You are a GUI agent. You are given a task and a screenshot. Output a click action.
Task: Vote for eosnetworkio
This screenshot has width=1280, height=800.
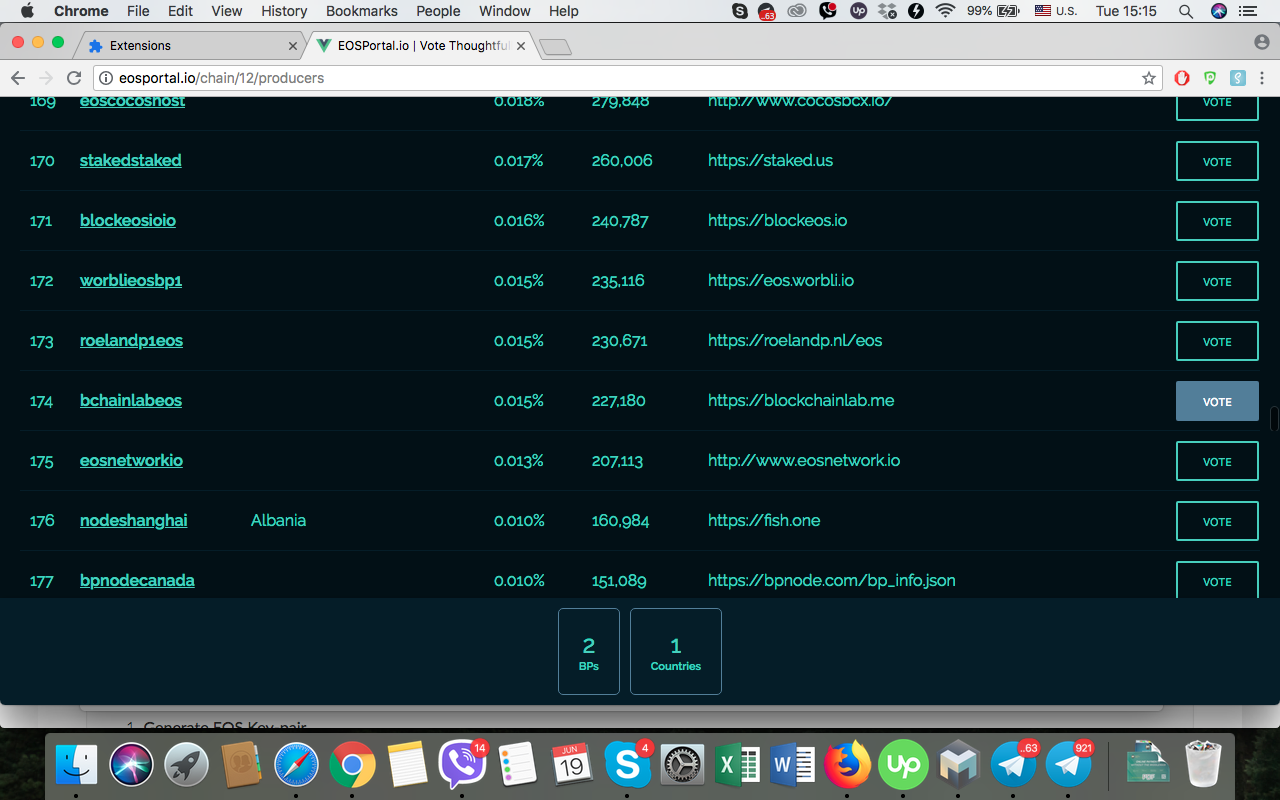1217,461
